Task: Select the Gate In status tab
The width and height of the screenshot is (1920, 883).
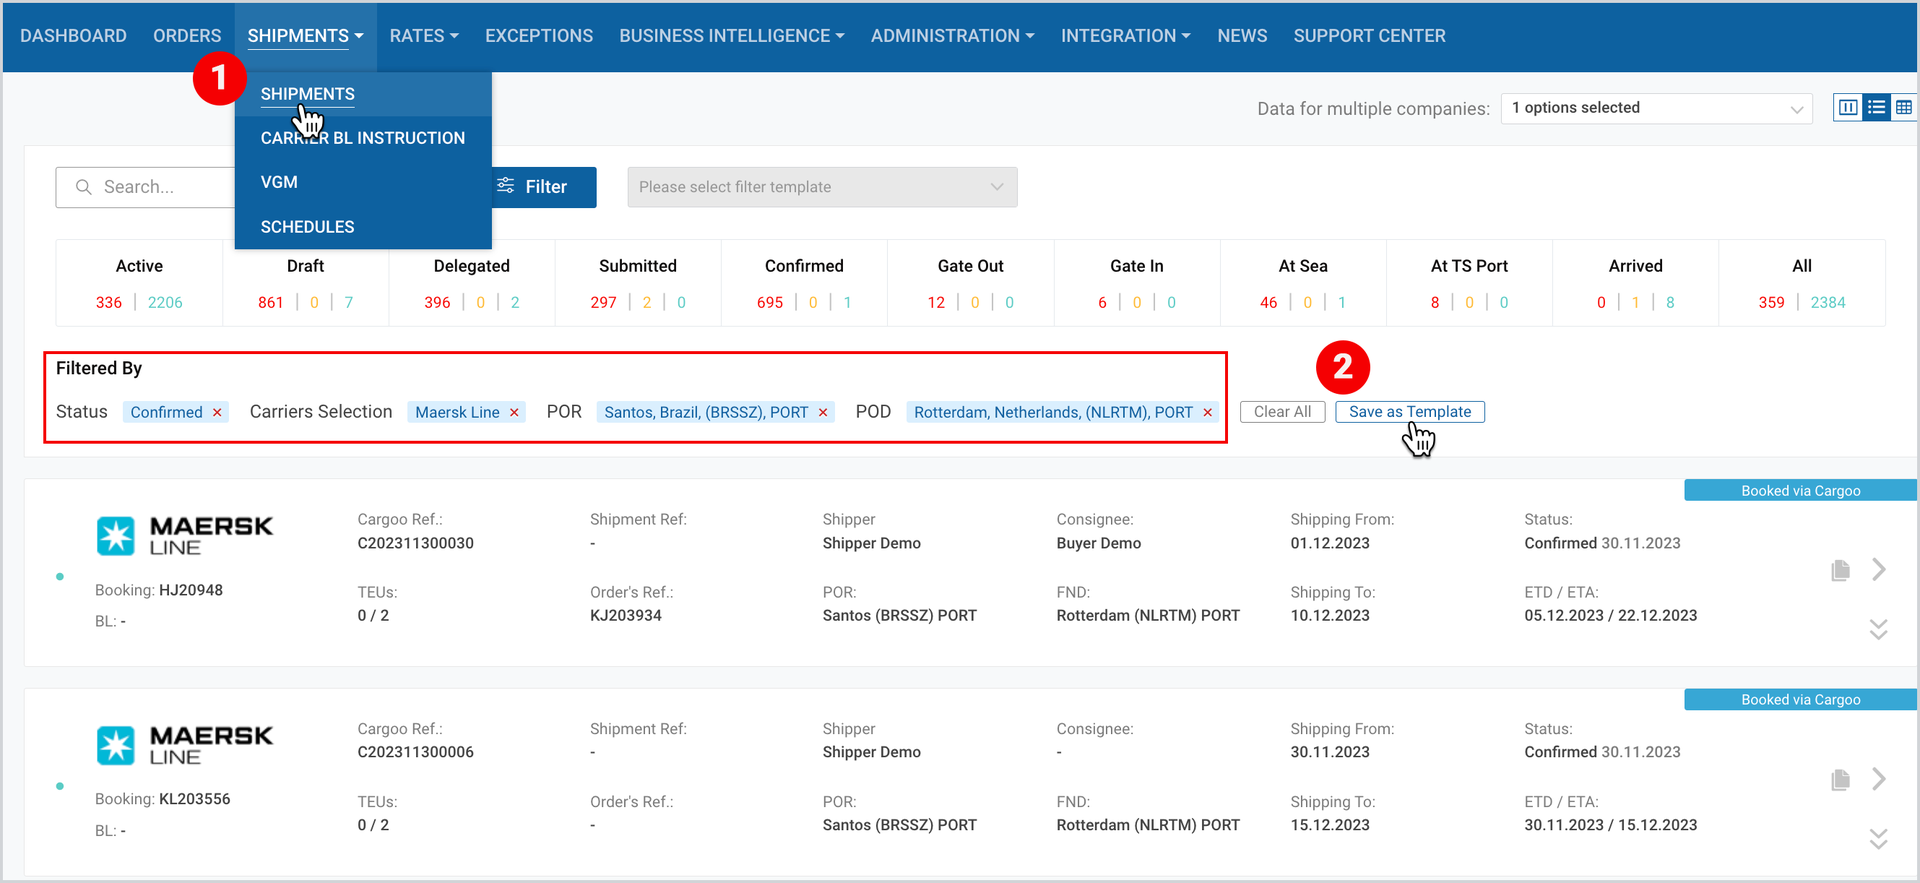Action: point(1136,283)
